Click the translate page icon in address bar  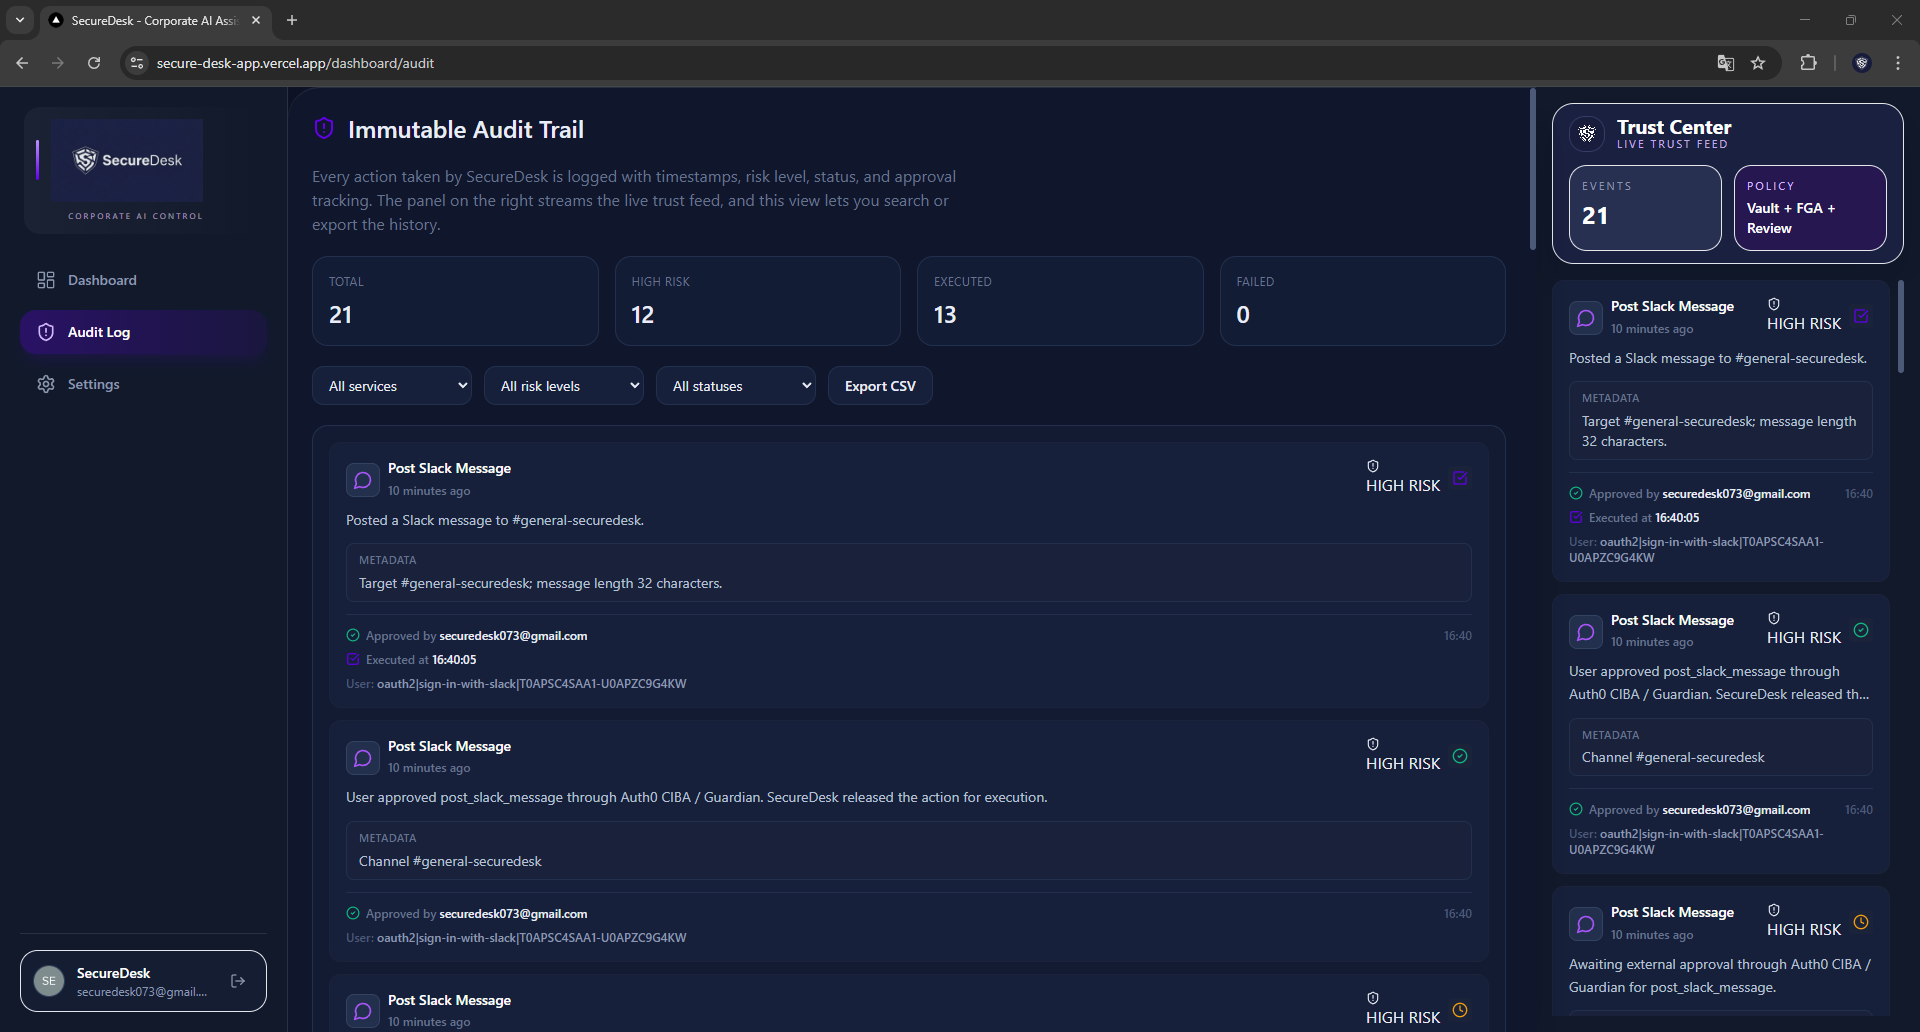(x=1726, y=63)
